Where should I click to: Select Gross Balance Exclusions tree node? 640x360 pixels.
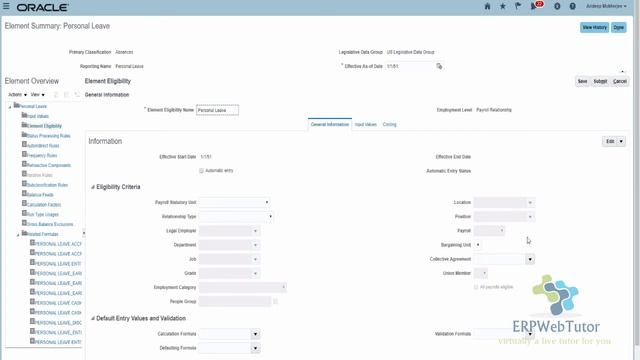(48, 224)
